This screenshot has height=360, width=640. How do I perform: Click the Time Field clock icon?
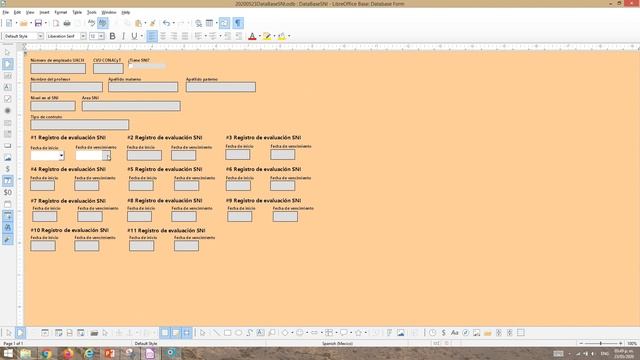[432, 333]
